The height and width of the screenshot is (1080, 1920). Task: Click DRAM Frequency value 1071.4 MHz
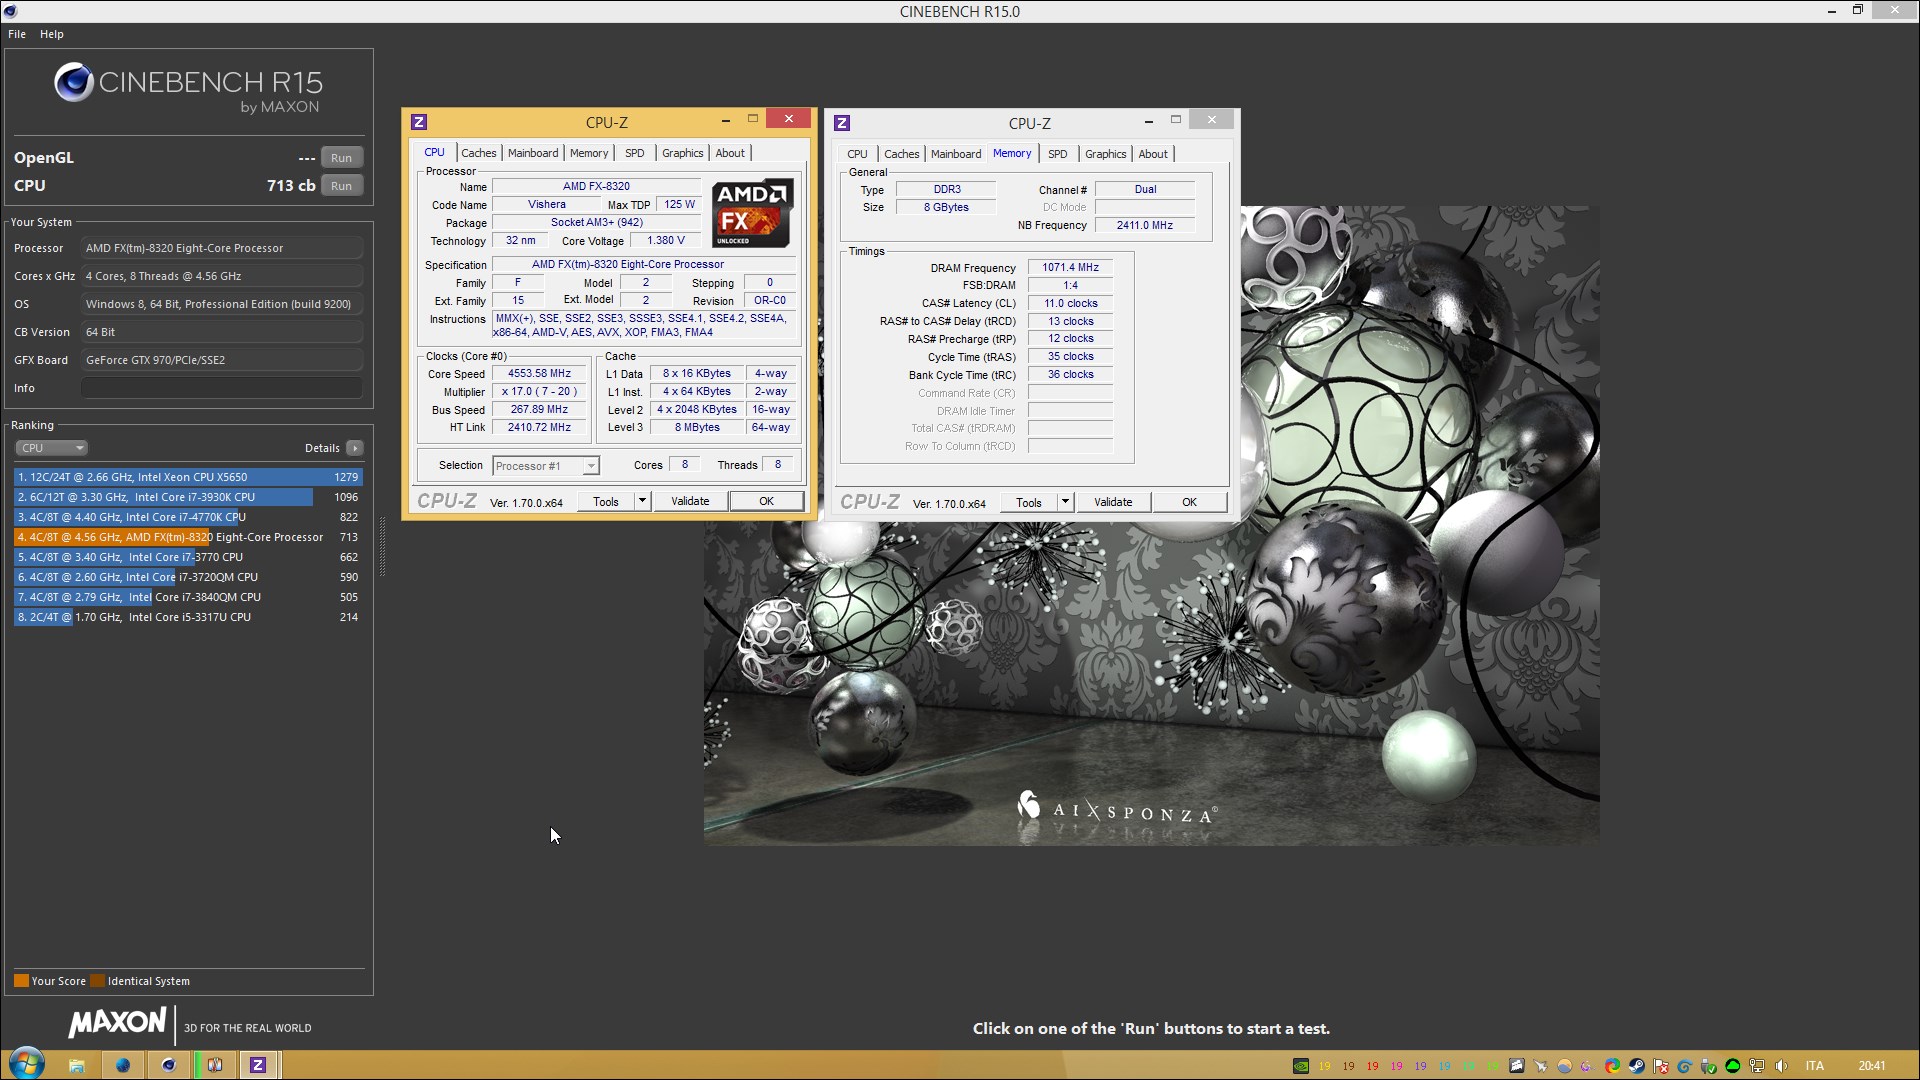coord(1070,268)
